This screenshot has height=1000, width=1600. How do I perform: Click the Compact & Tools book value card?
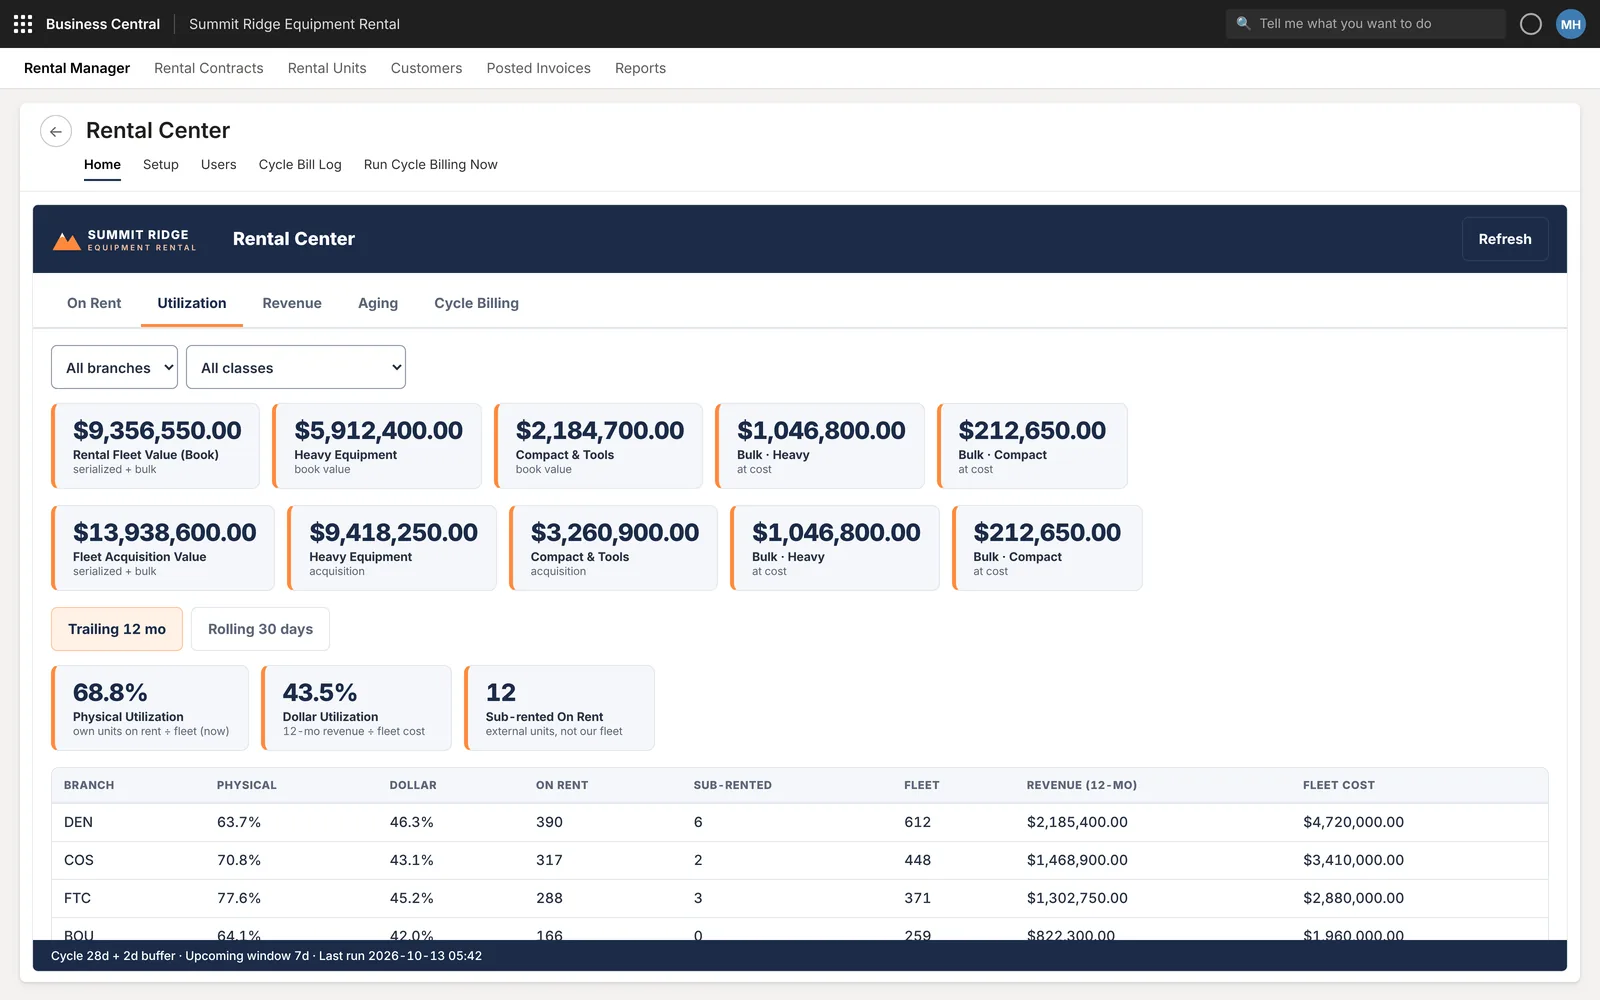(x=598, y=446)
